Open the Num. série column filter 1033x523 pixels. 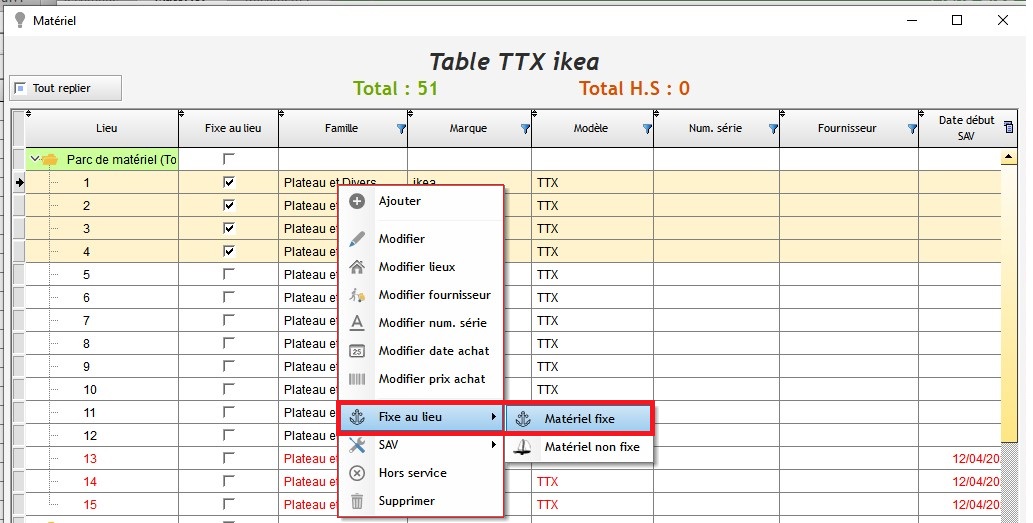(x=773, y=129)
